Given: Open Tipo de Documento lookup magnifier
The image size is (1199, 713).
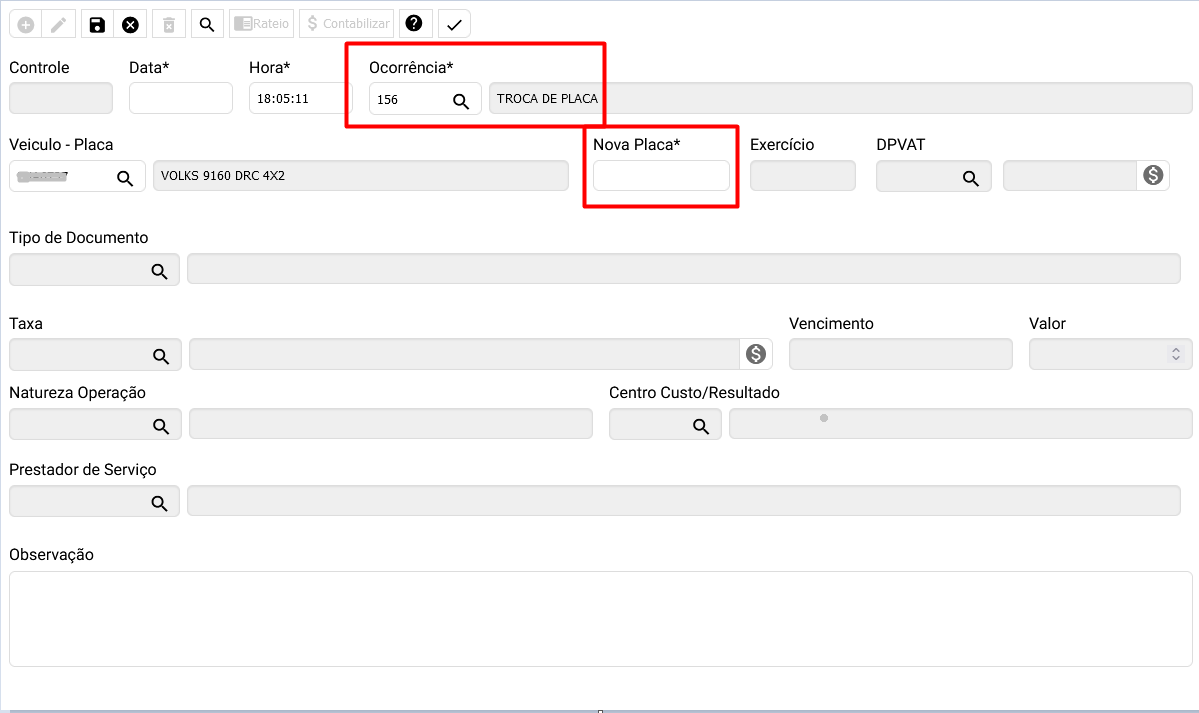Looking at the screenshot, I should pos(159,271).
